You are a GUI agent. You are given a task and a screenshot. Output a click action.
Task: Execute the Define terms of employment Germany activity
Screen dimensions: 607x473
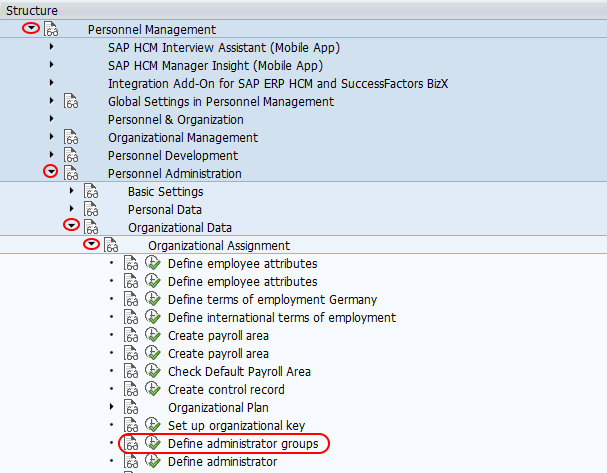tap(153, 298)
